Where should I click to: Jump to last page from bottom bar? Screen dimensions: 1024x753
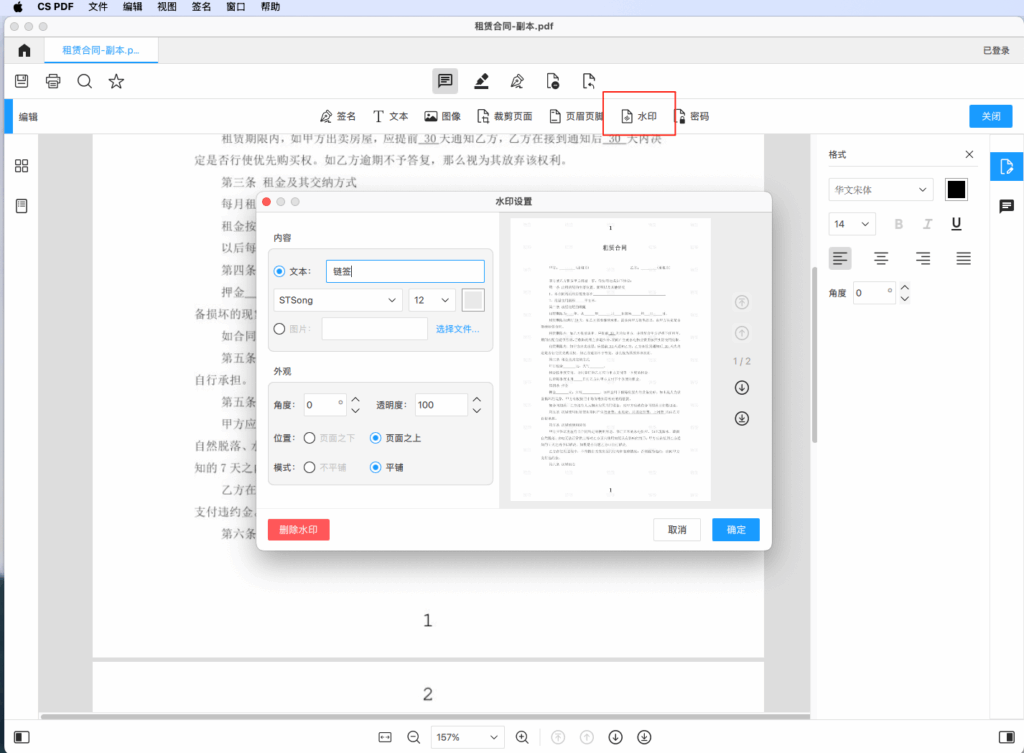(x=644, y=737)
